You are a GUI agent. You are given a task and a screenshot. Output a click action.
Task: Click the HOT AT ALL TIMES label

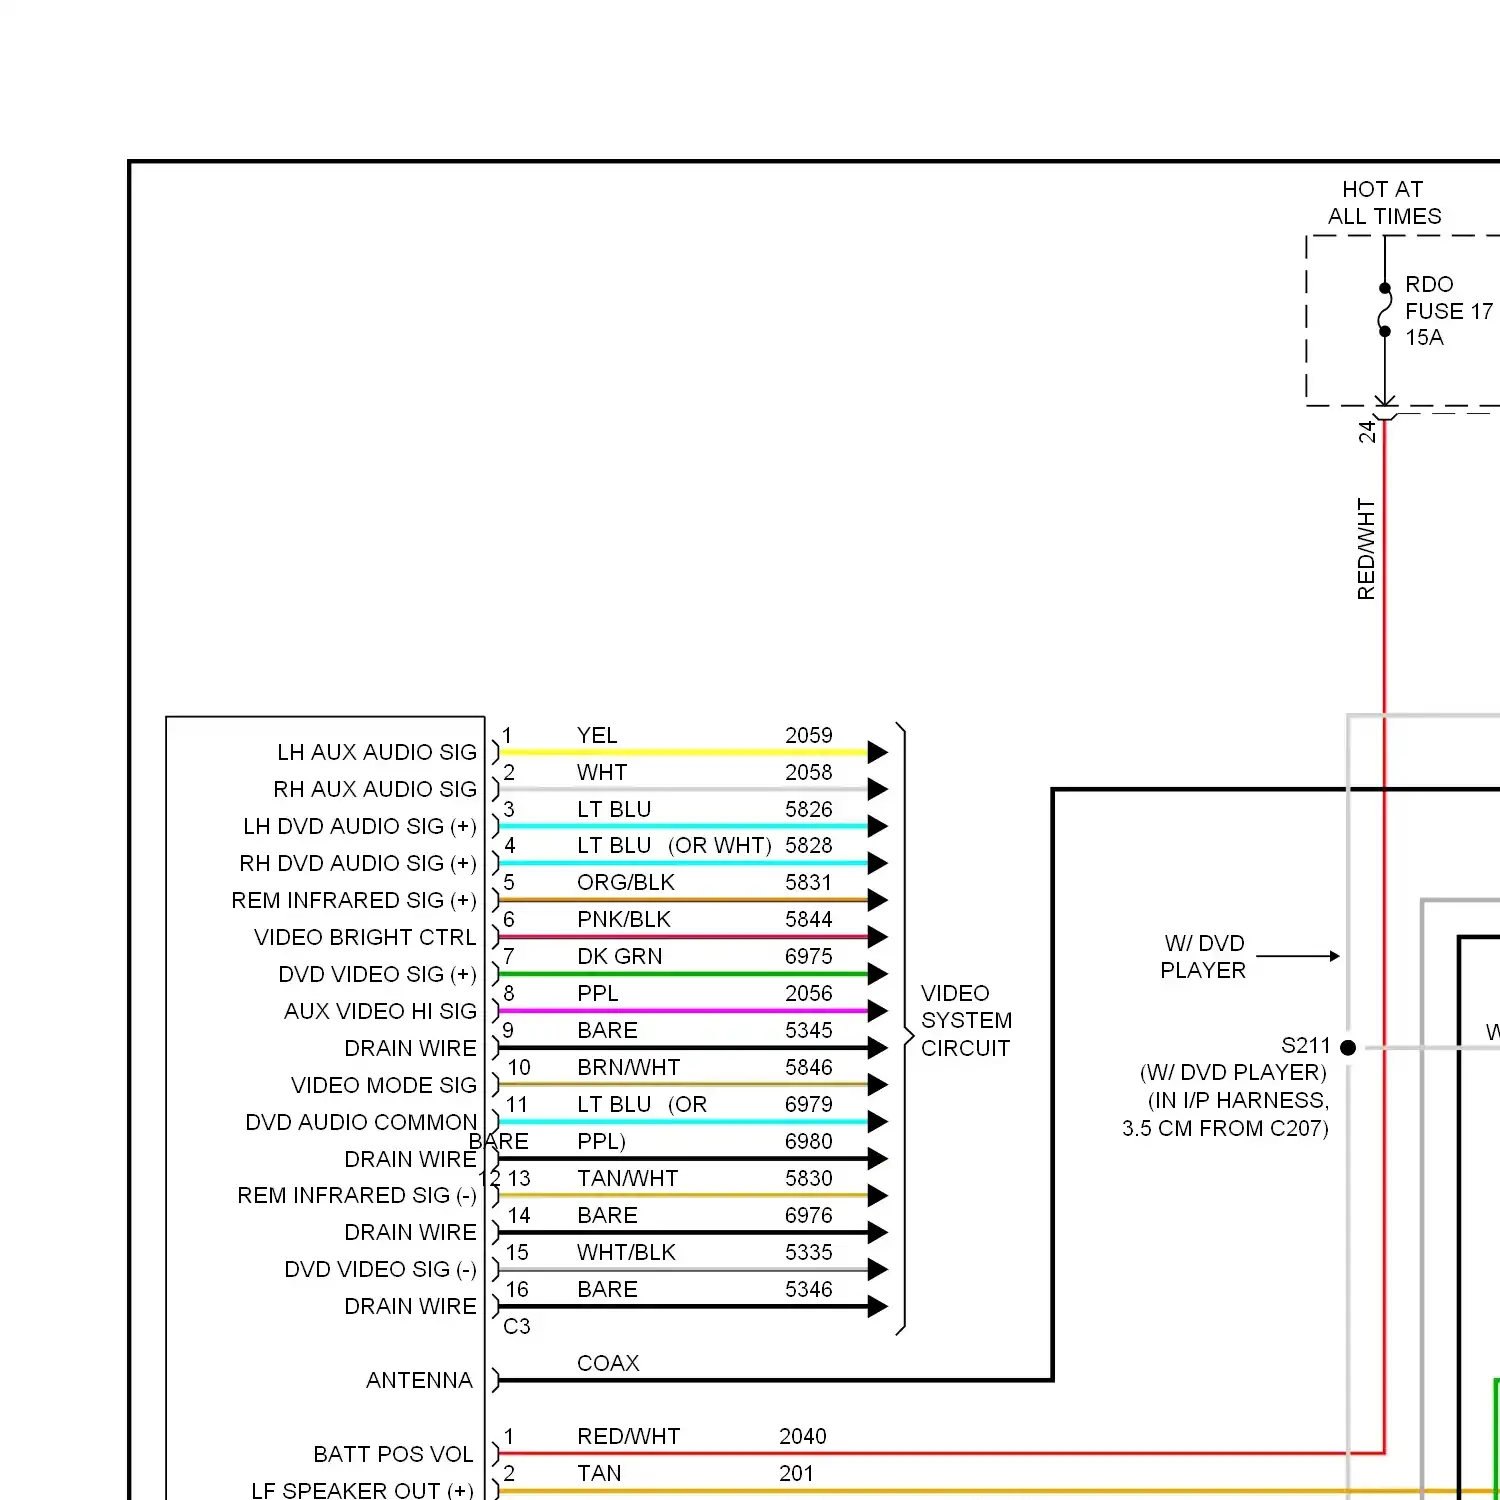[x=1384, y=202]
